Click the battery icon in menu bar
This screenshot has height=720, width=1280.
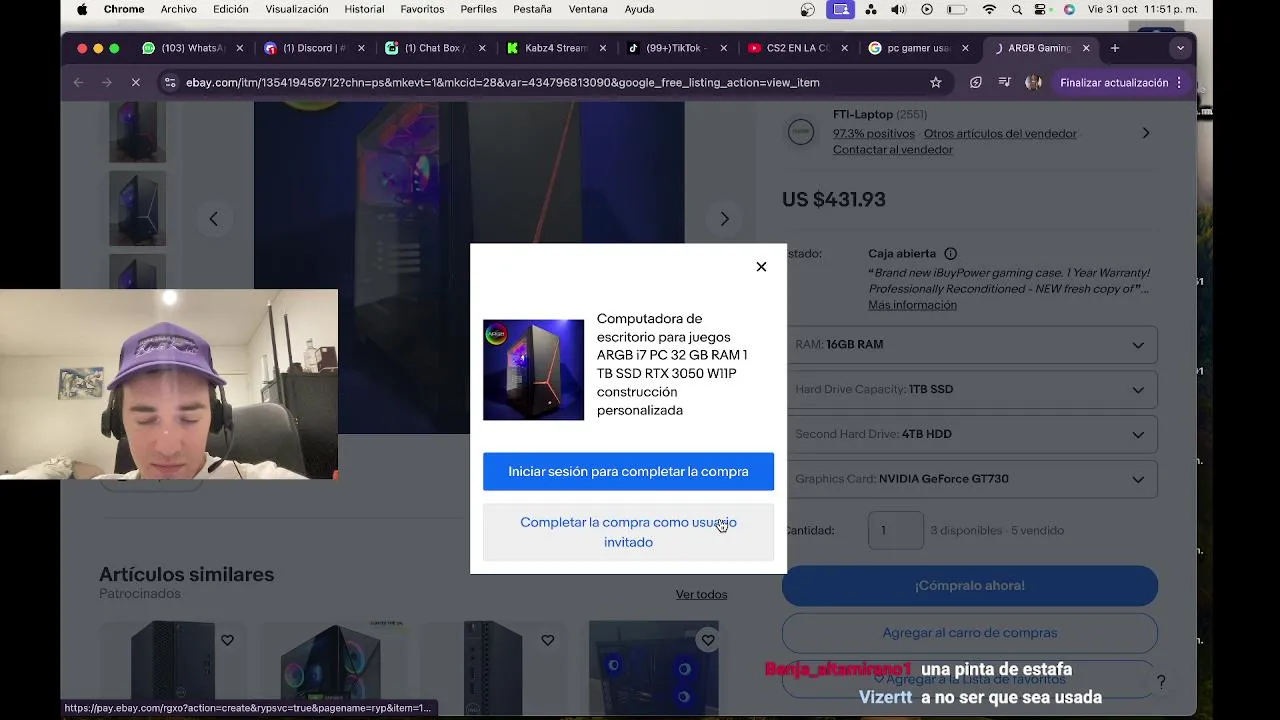(x=957, y=10)
